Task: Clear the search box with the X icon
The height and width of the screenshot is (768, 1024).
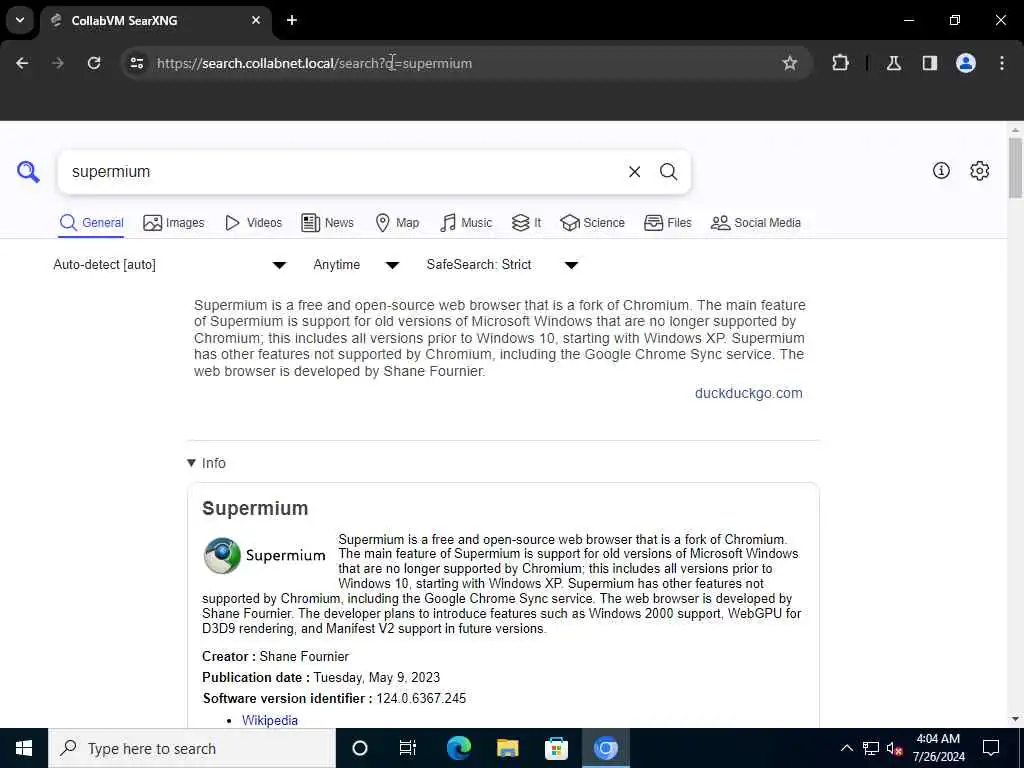Action: pyautogui.click(x=634, y=172)
